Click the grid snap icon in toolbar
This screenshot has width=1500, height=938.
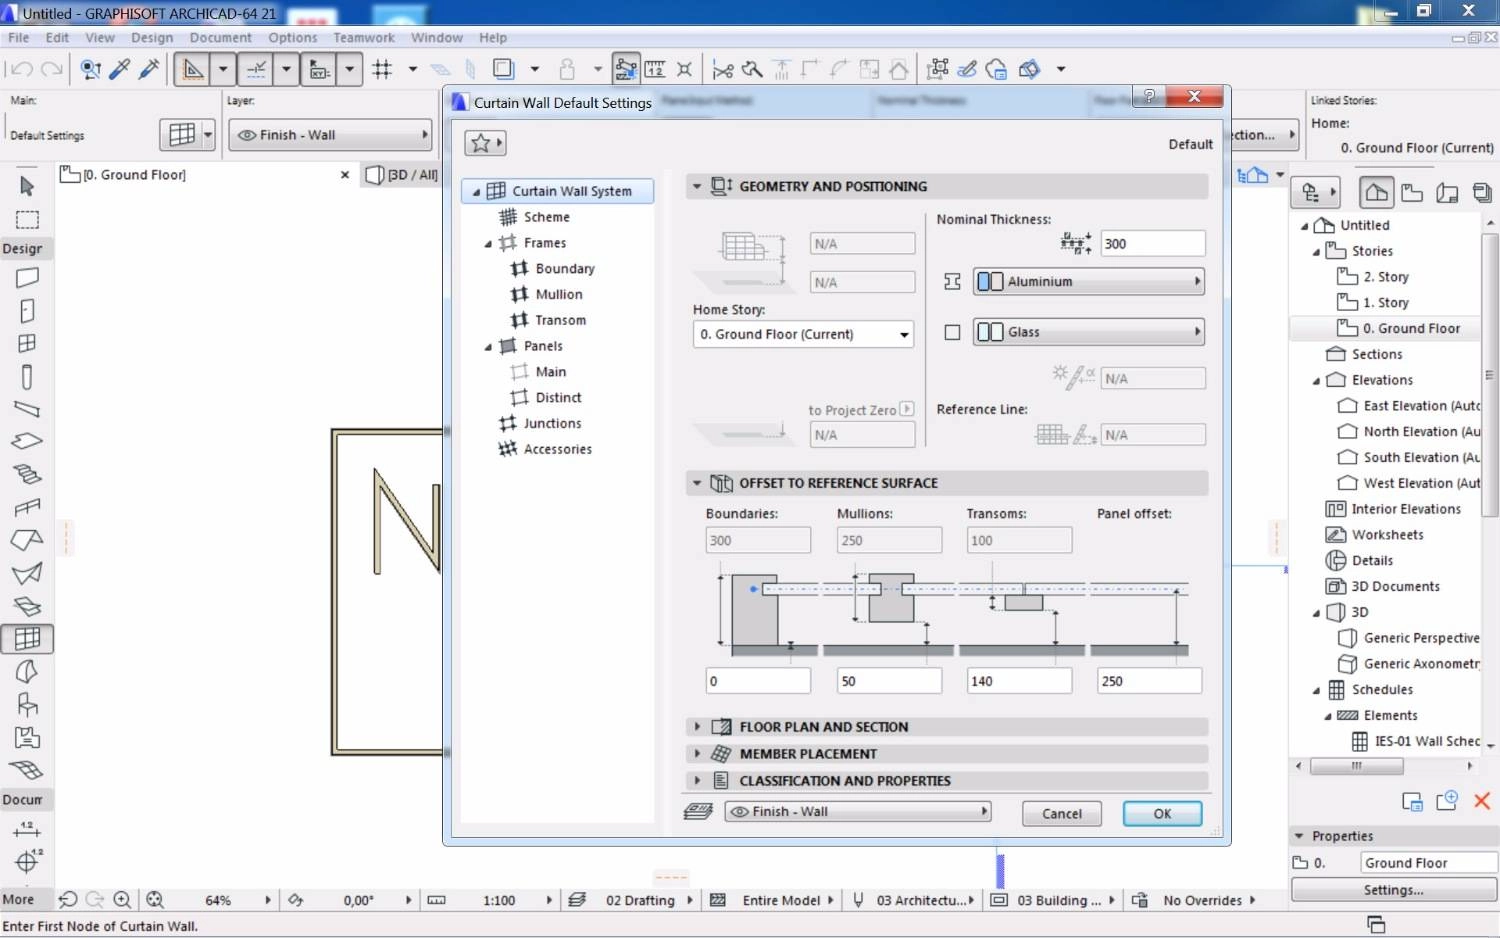point(382,69)
